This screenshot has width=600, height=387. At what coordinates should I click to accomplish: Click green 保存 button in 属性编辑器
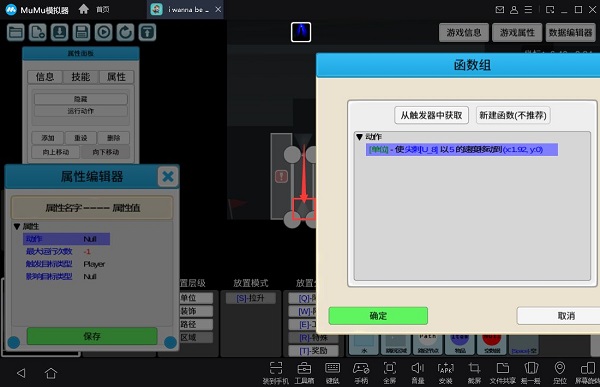point(92,336)
